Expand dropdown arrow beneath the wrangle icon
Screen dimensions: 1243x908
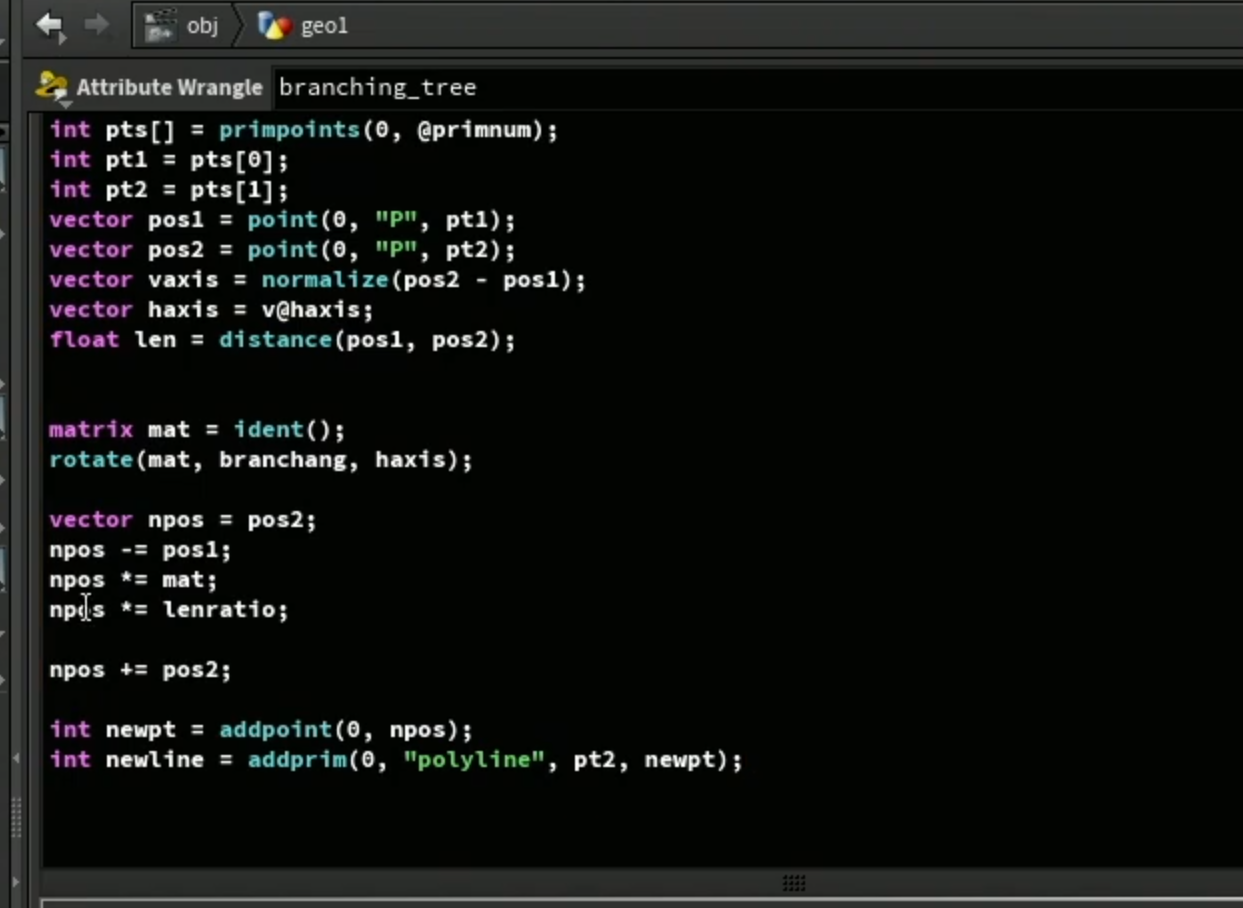(64, 104)
